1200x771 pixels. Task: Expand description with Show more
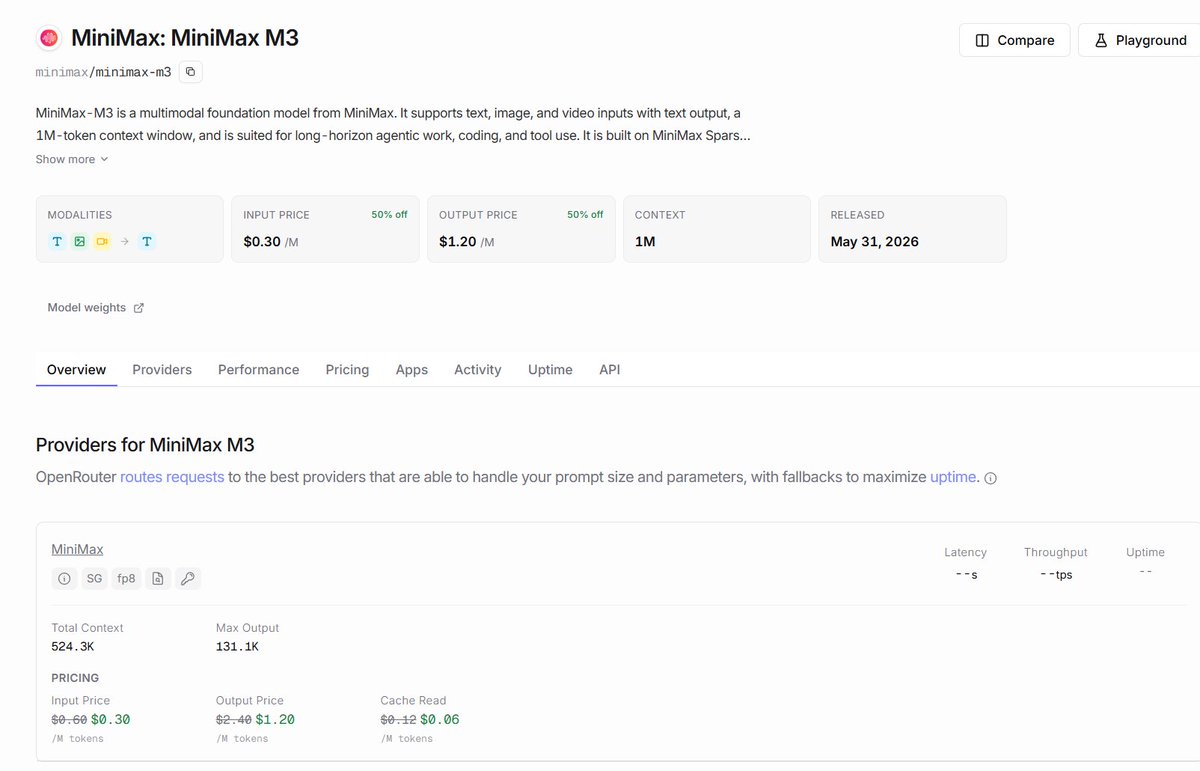click(x=72, y=159)
